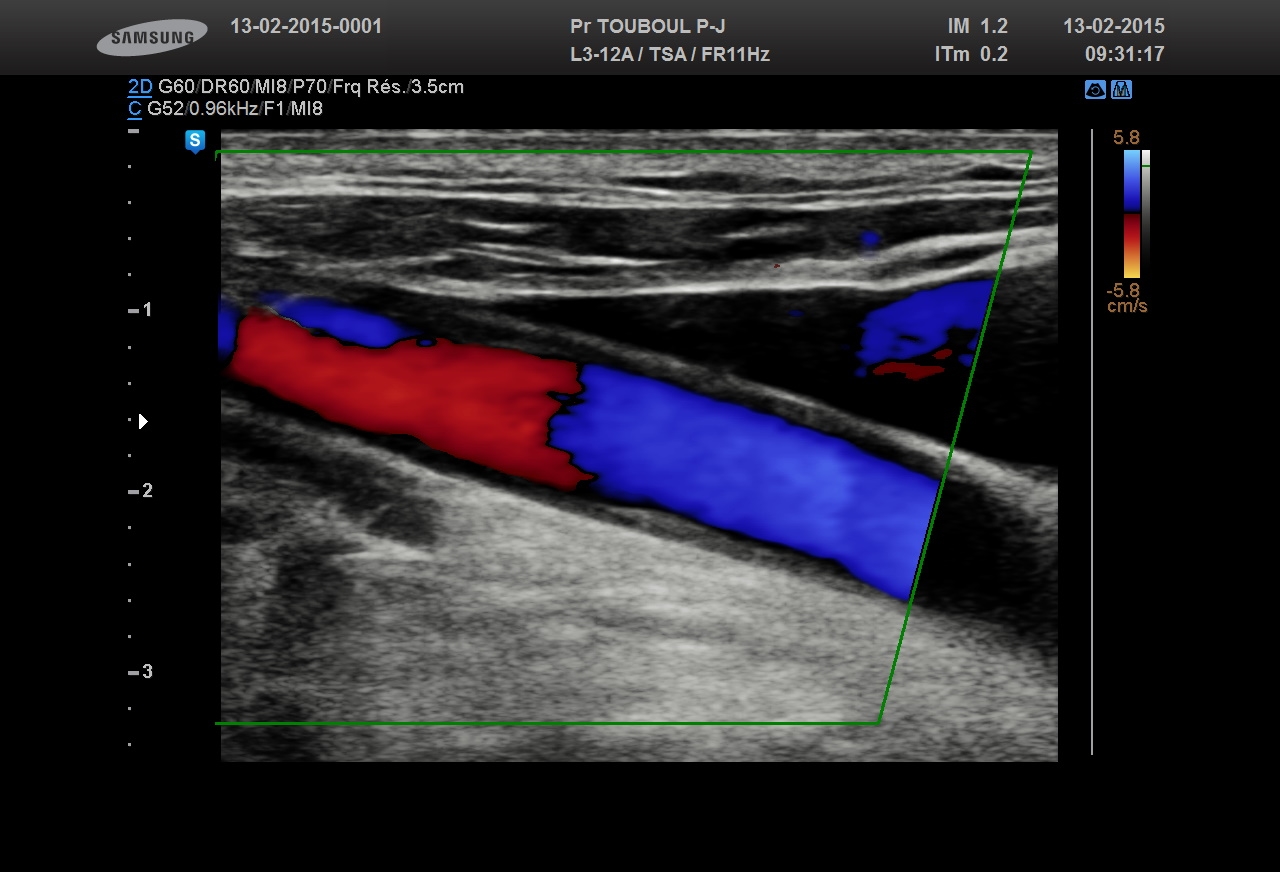This screenshot has width=1280, height=872.
Task: Click the blue S probe orientation marker
Action: coord(195,141)
